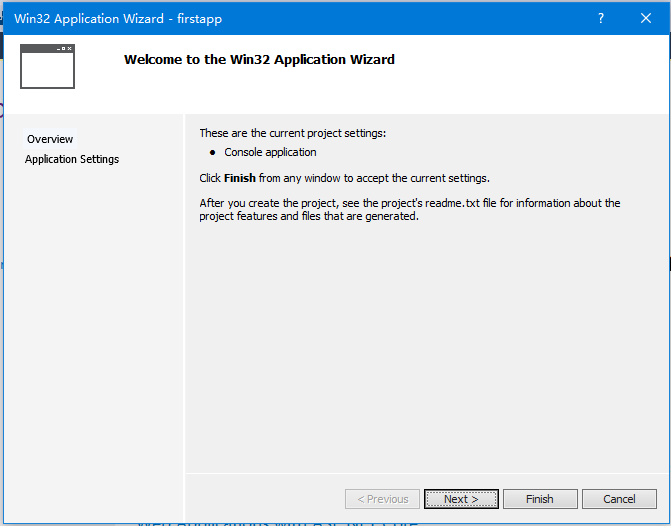Screen dimensions: 671x526
Task: Select the Overview page in sidebar
Action: coord(50,139)
